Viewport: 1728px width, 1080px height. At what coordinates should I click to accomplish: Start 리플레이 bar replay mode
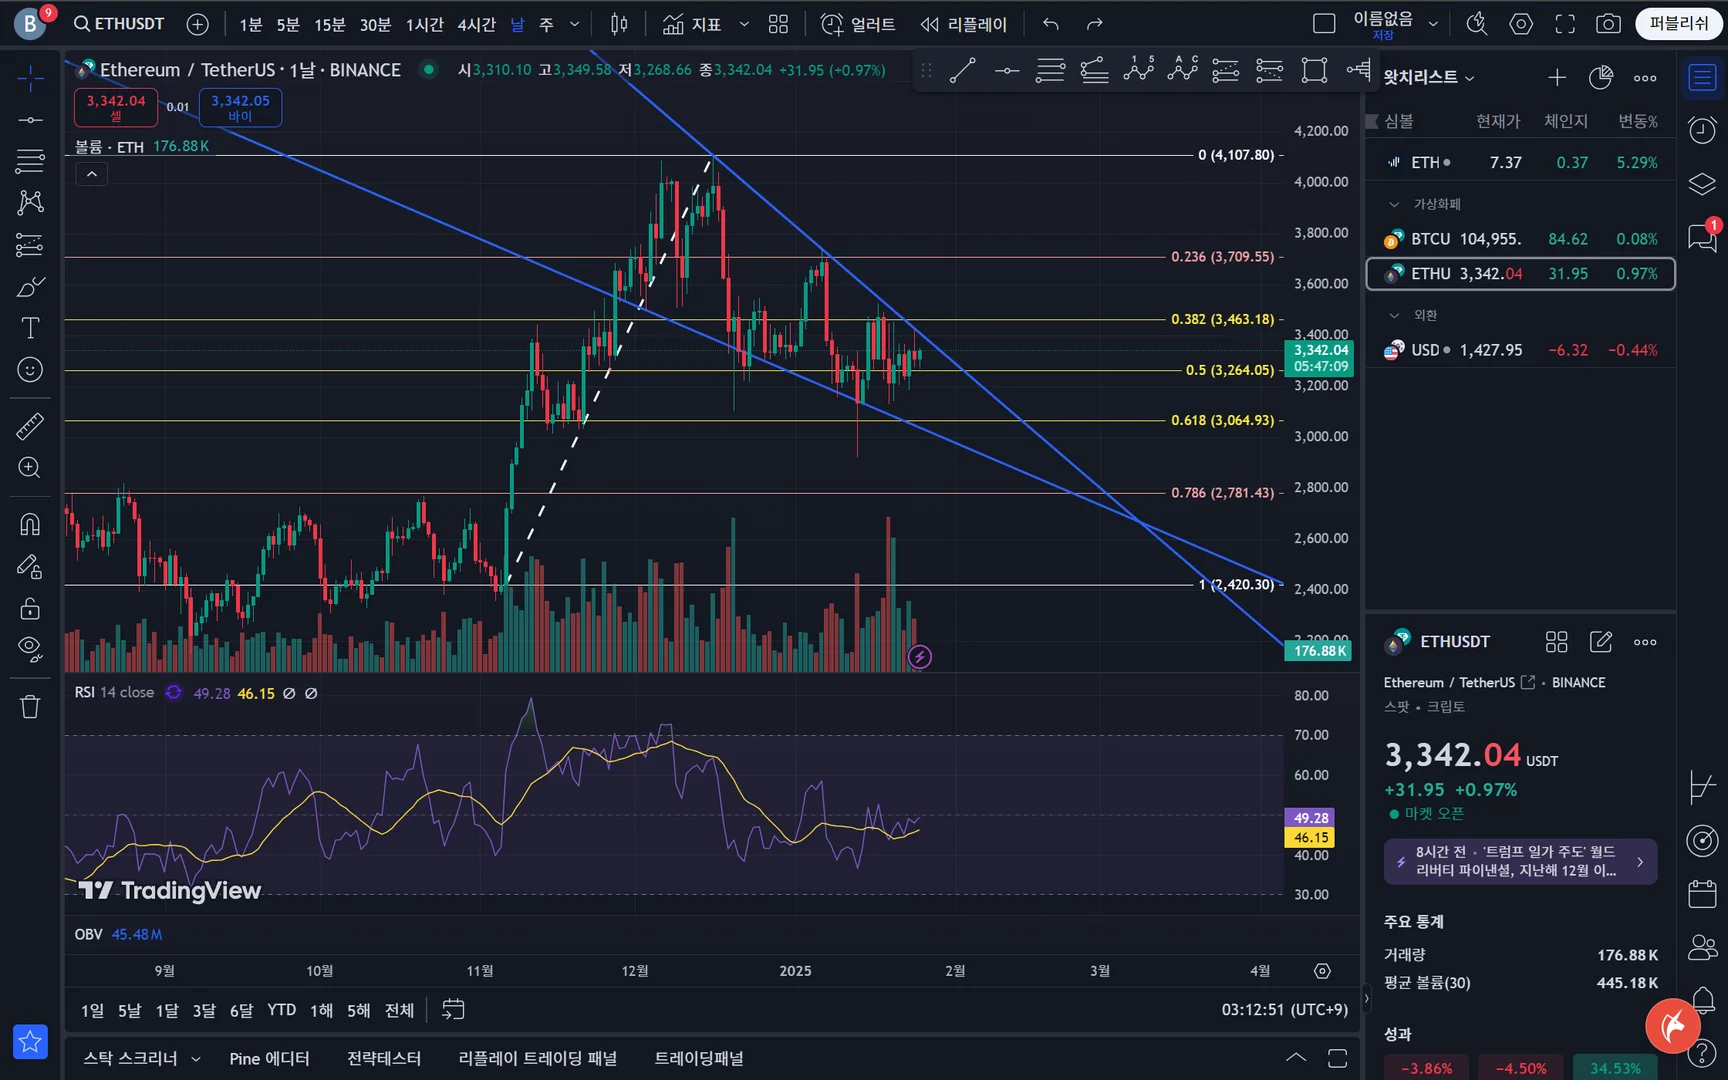[x=964, y=24]
